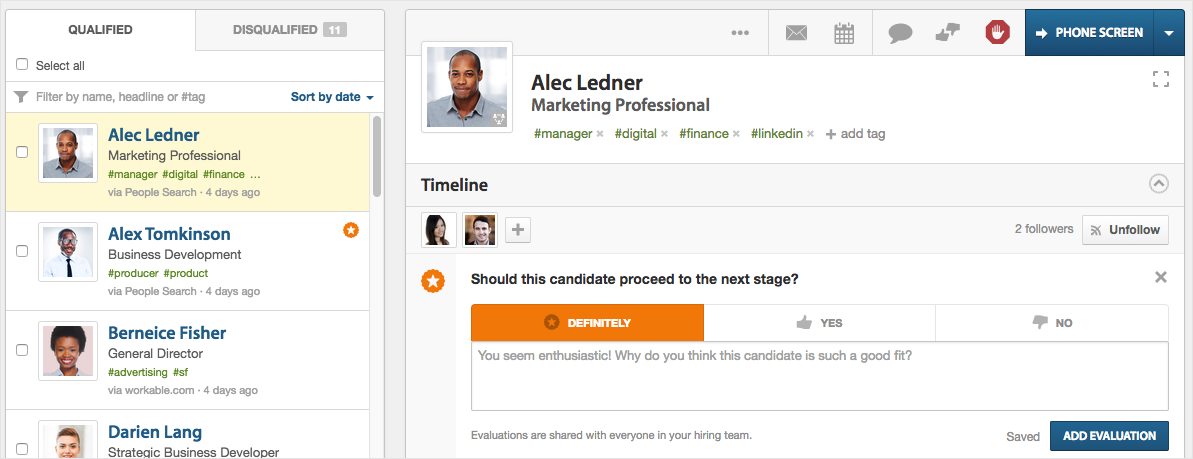1193x459 pixels.
Task: Tick the Select all checkbox
Action: pyautogui.click(x=22, y=65)
